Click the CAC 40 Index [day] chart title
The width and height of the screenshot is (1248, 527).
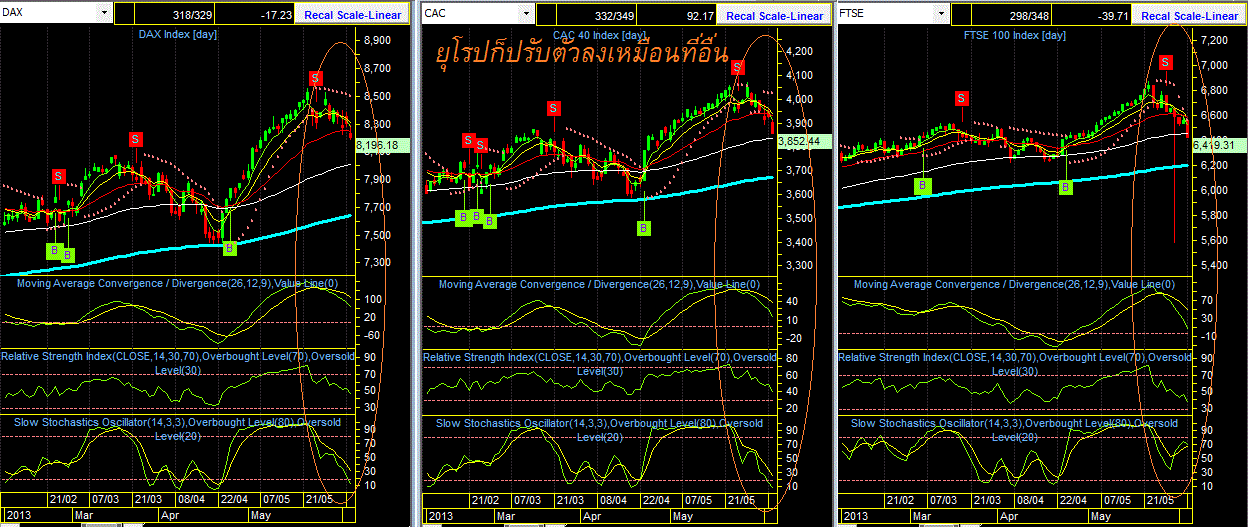point(600,35)
